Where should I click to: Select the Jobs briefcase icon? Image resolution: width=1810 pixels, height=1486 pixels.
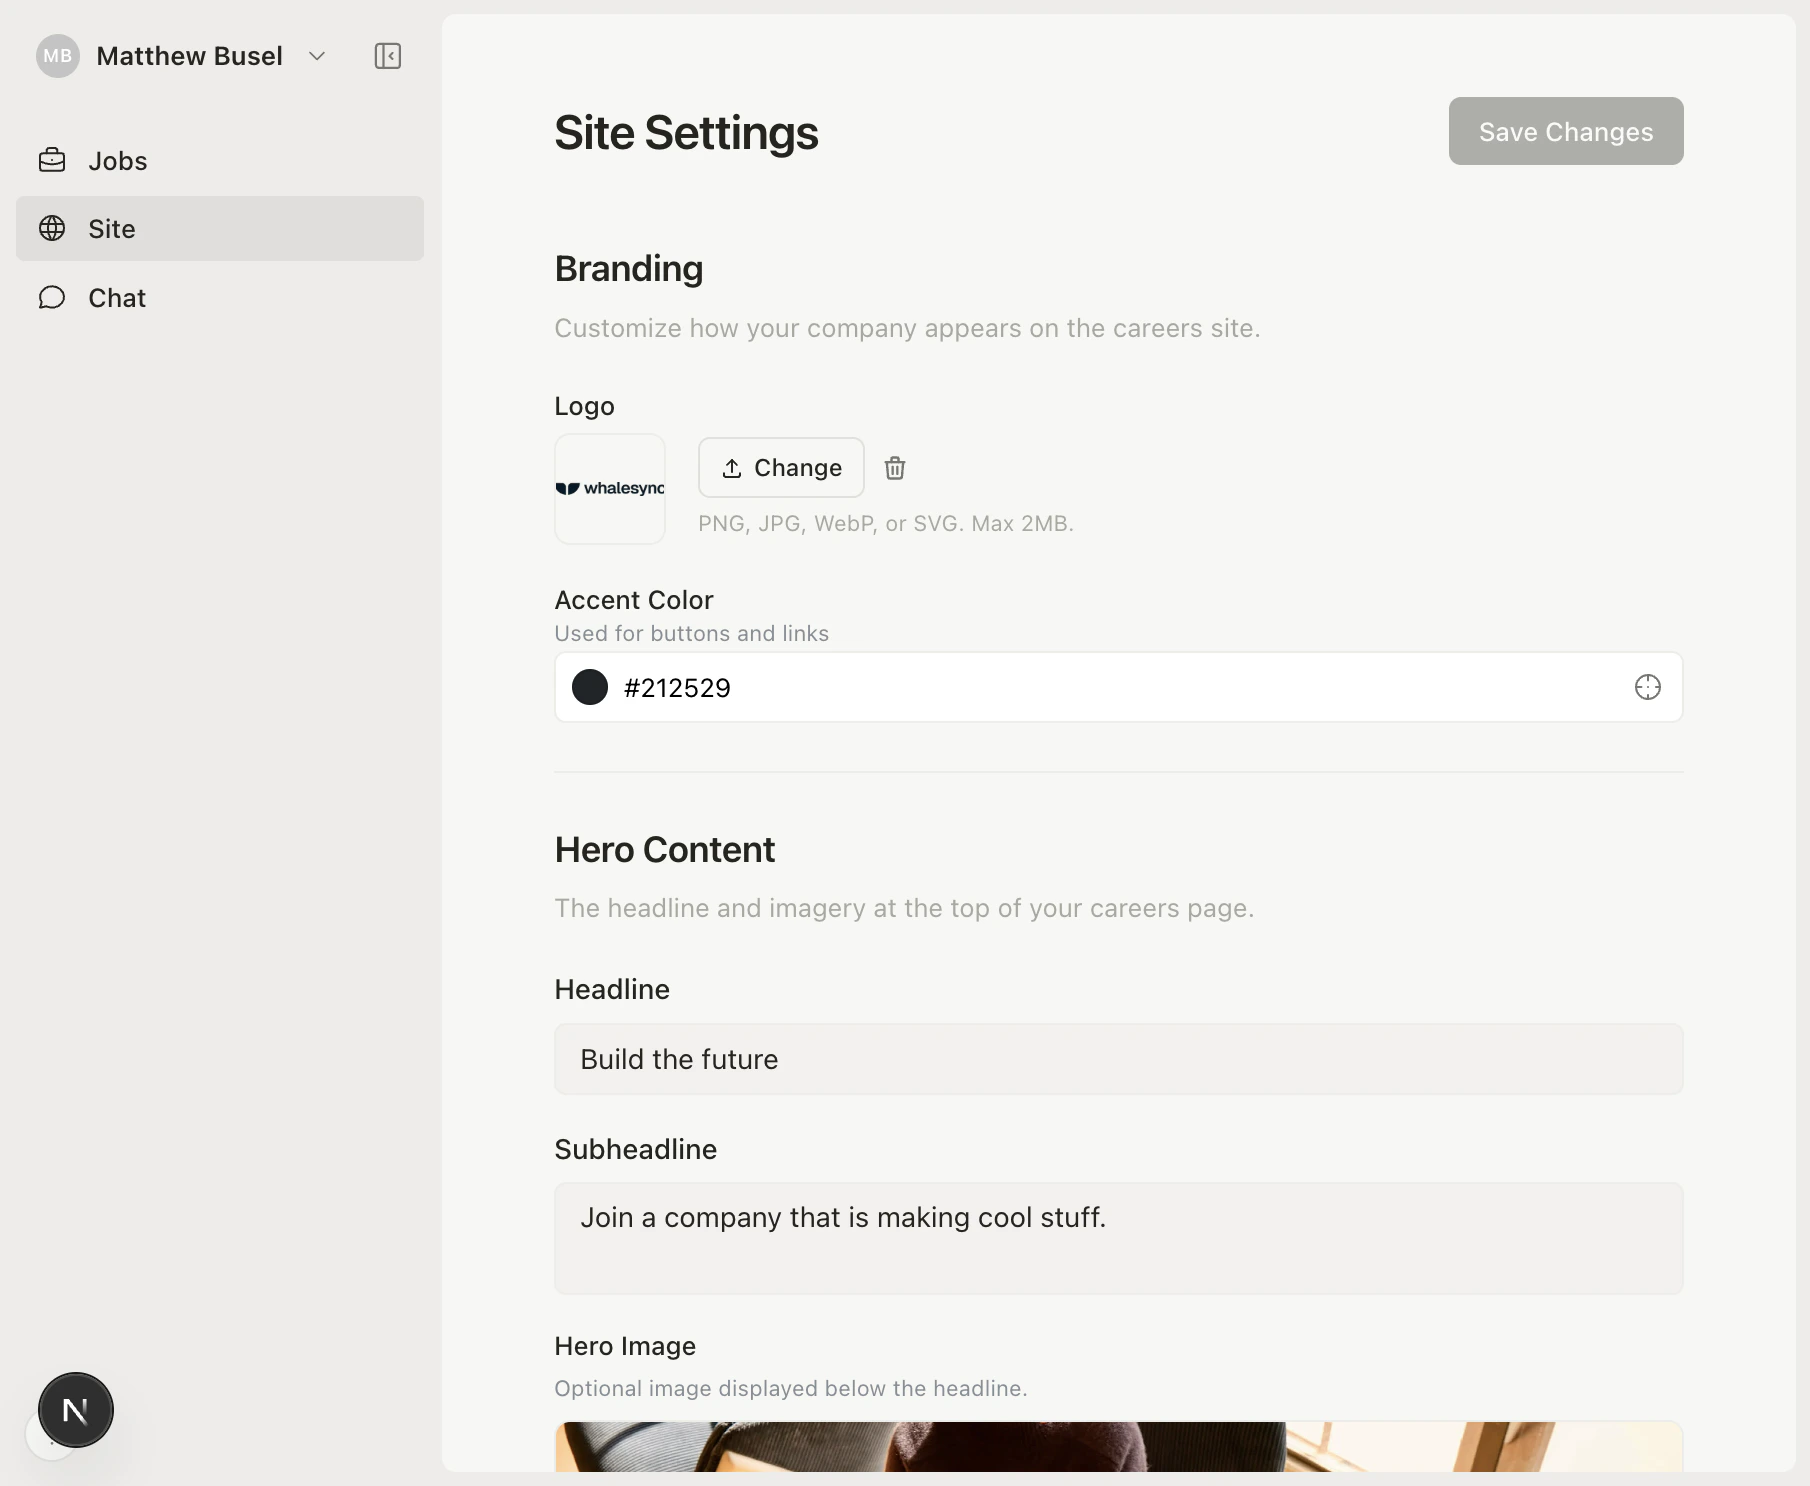coord(53,159)
